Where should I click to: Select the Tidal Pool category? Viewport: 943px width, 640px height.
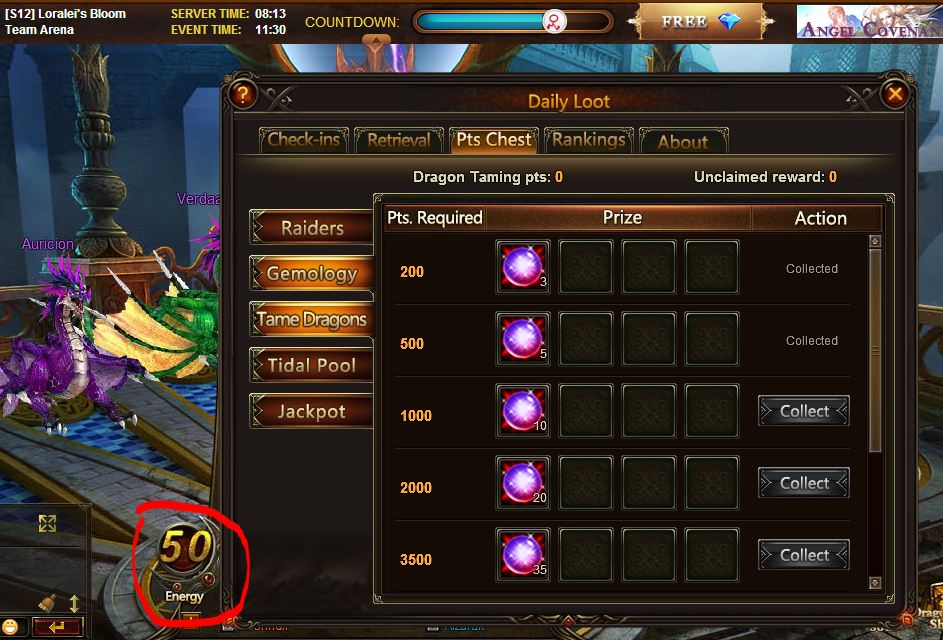pyautogui.click(x=312, y=365)
